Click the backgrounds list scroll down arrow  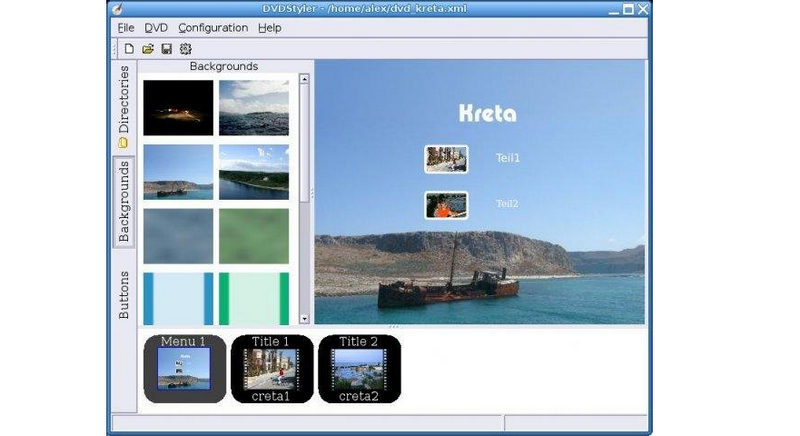(304, 319)
